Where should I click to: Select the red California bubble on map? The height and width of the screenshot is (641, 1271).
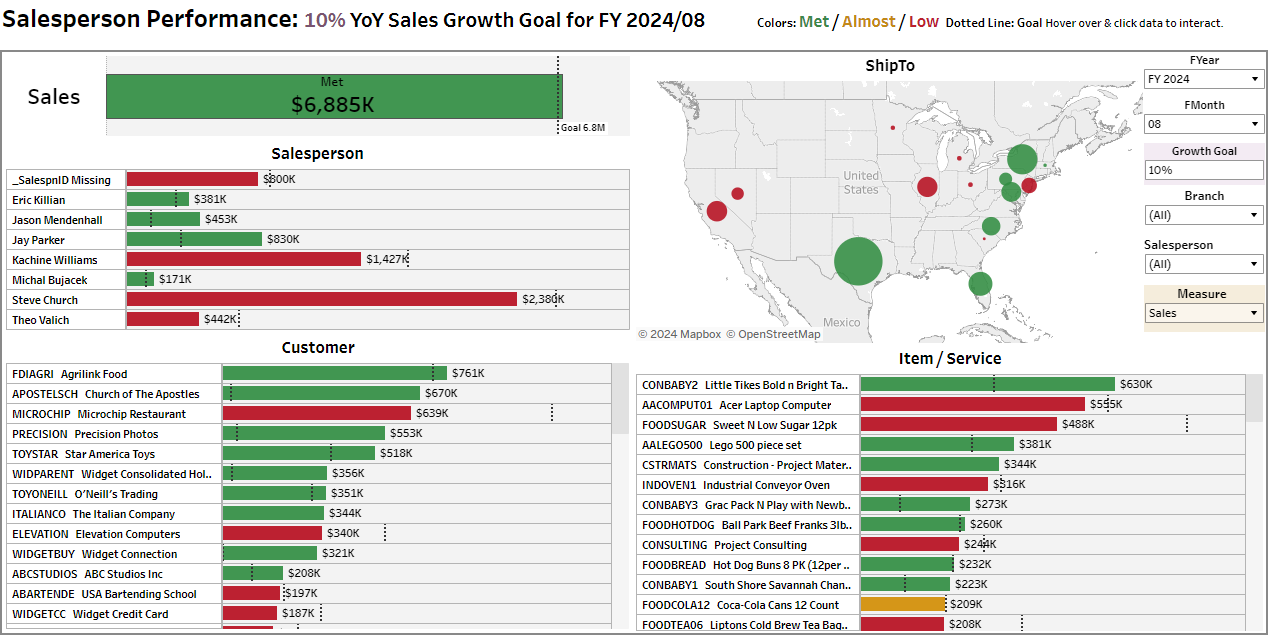click(716, 211)
